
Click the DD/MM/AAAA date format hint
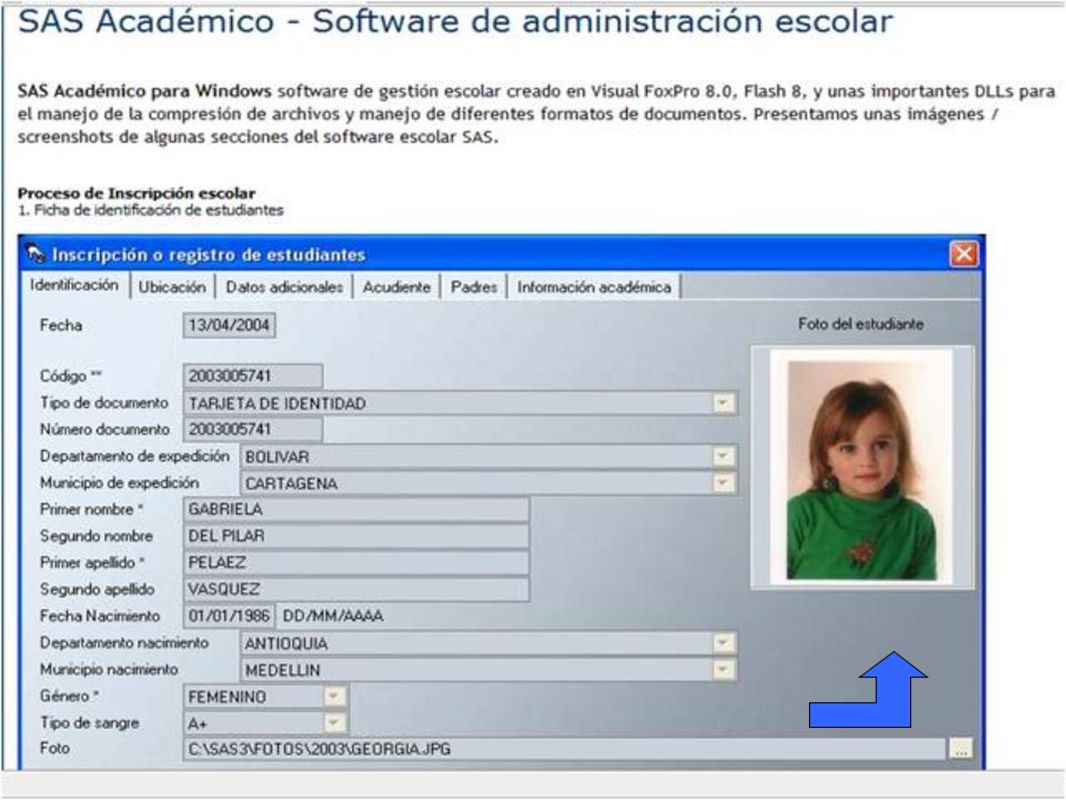(333, 616)
